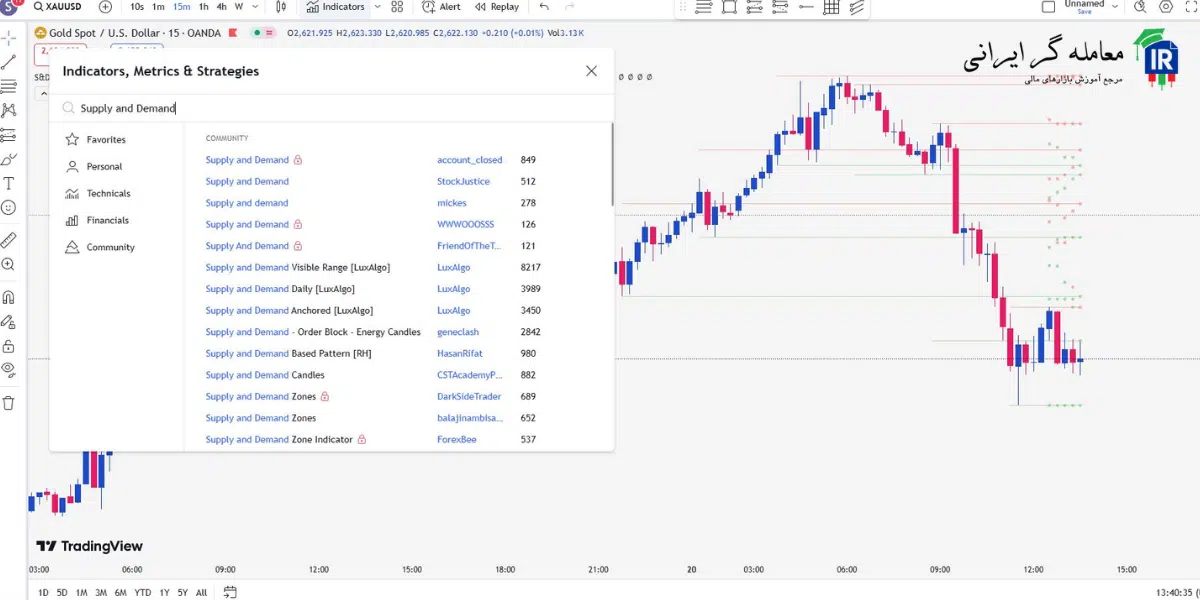Screen dimensions: 1200x600
Task: Open the emoji icons tool
Action: 9,208
